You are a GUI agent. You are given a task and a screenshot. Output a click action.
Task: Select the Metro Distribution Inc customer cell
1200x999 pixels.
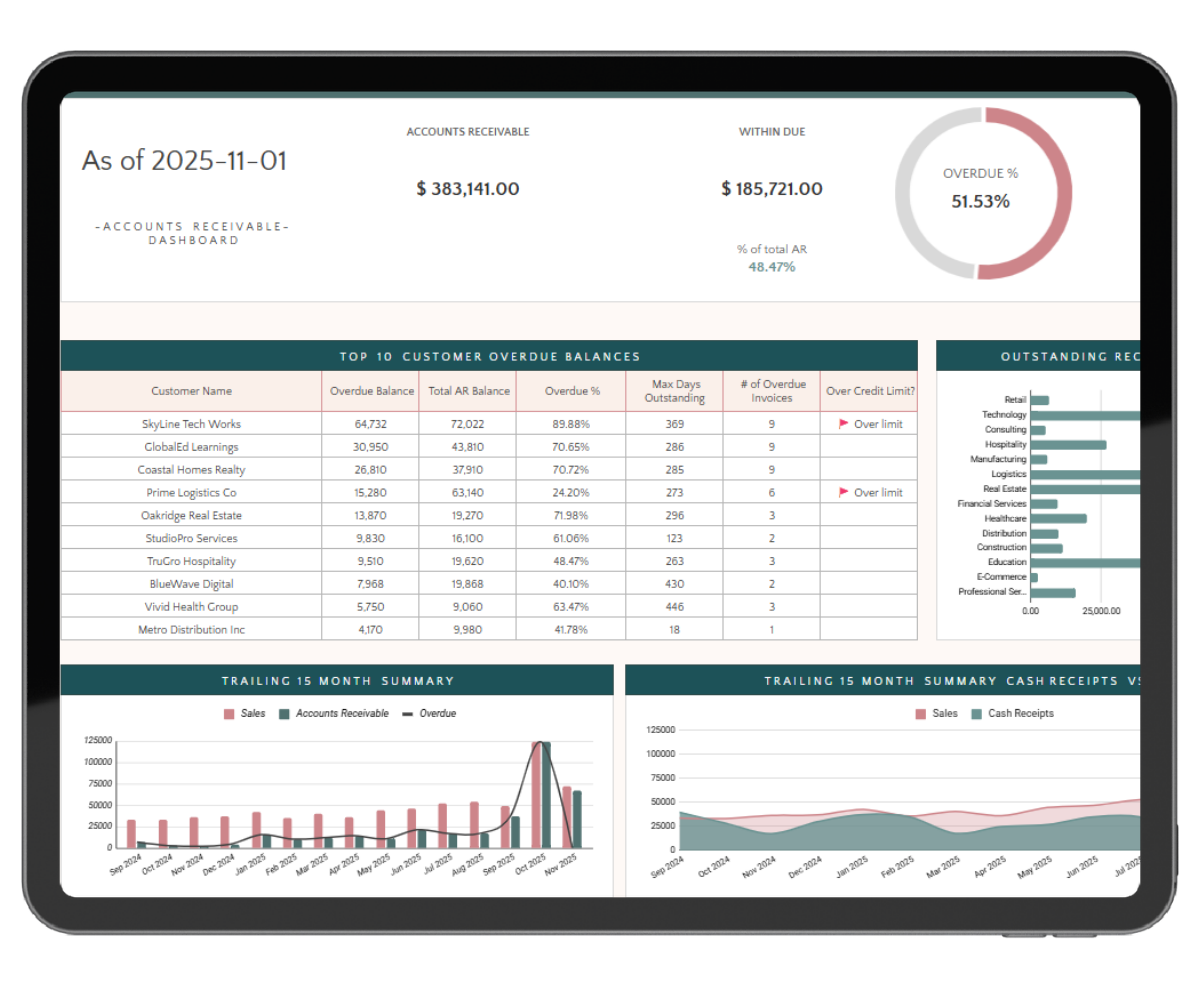point(191,630)
